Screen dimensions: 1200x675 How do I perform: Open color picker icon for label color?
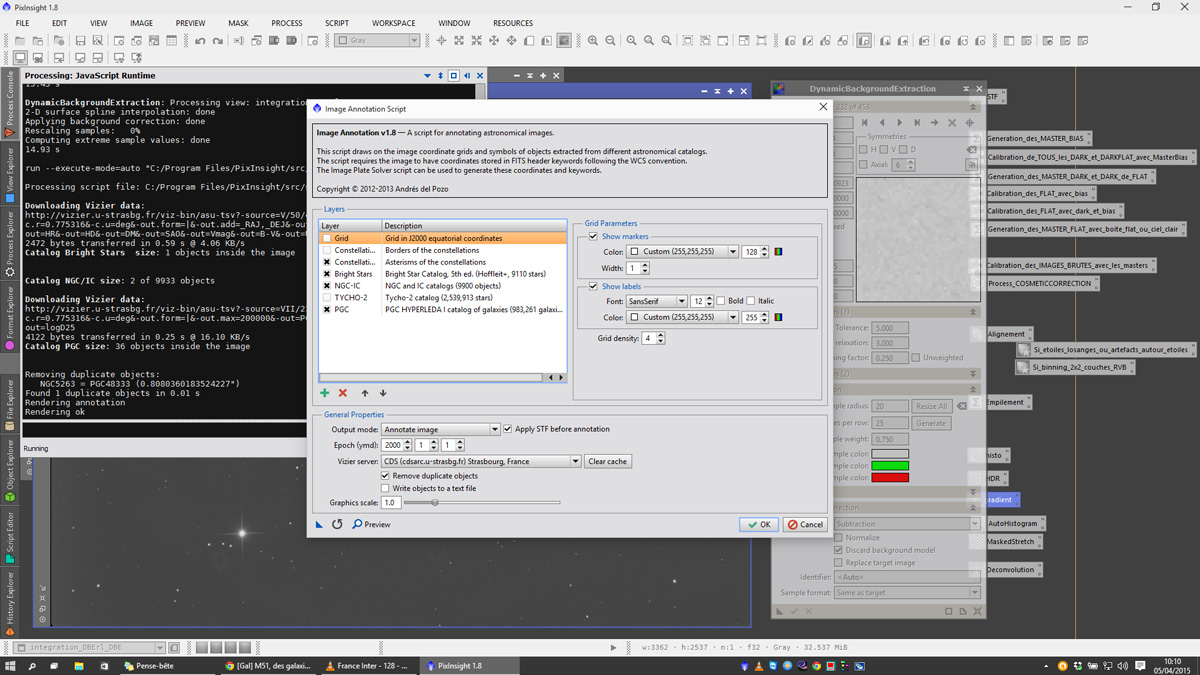point(779,317)
